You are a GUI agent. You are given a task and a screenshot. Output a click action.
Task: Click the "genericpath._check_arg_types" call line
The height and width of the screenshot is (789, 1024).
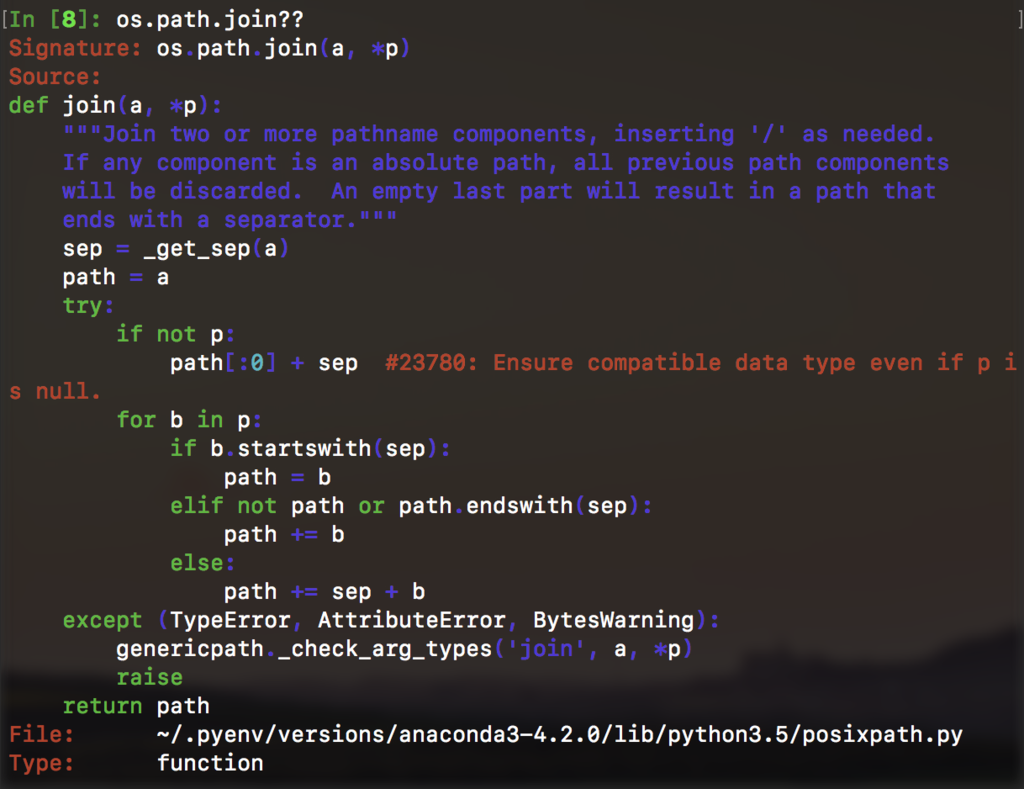pos(404,649)
